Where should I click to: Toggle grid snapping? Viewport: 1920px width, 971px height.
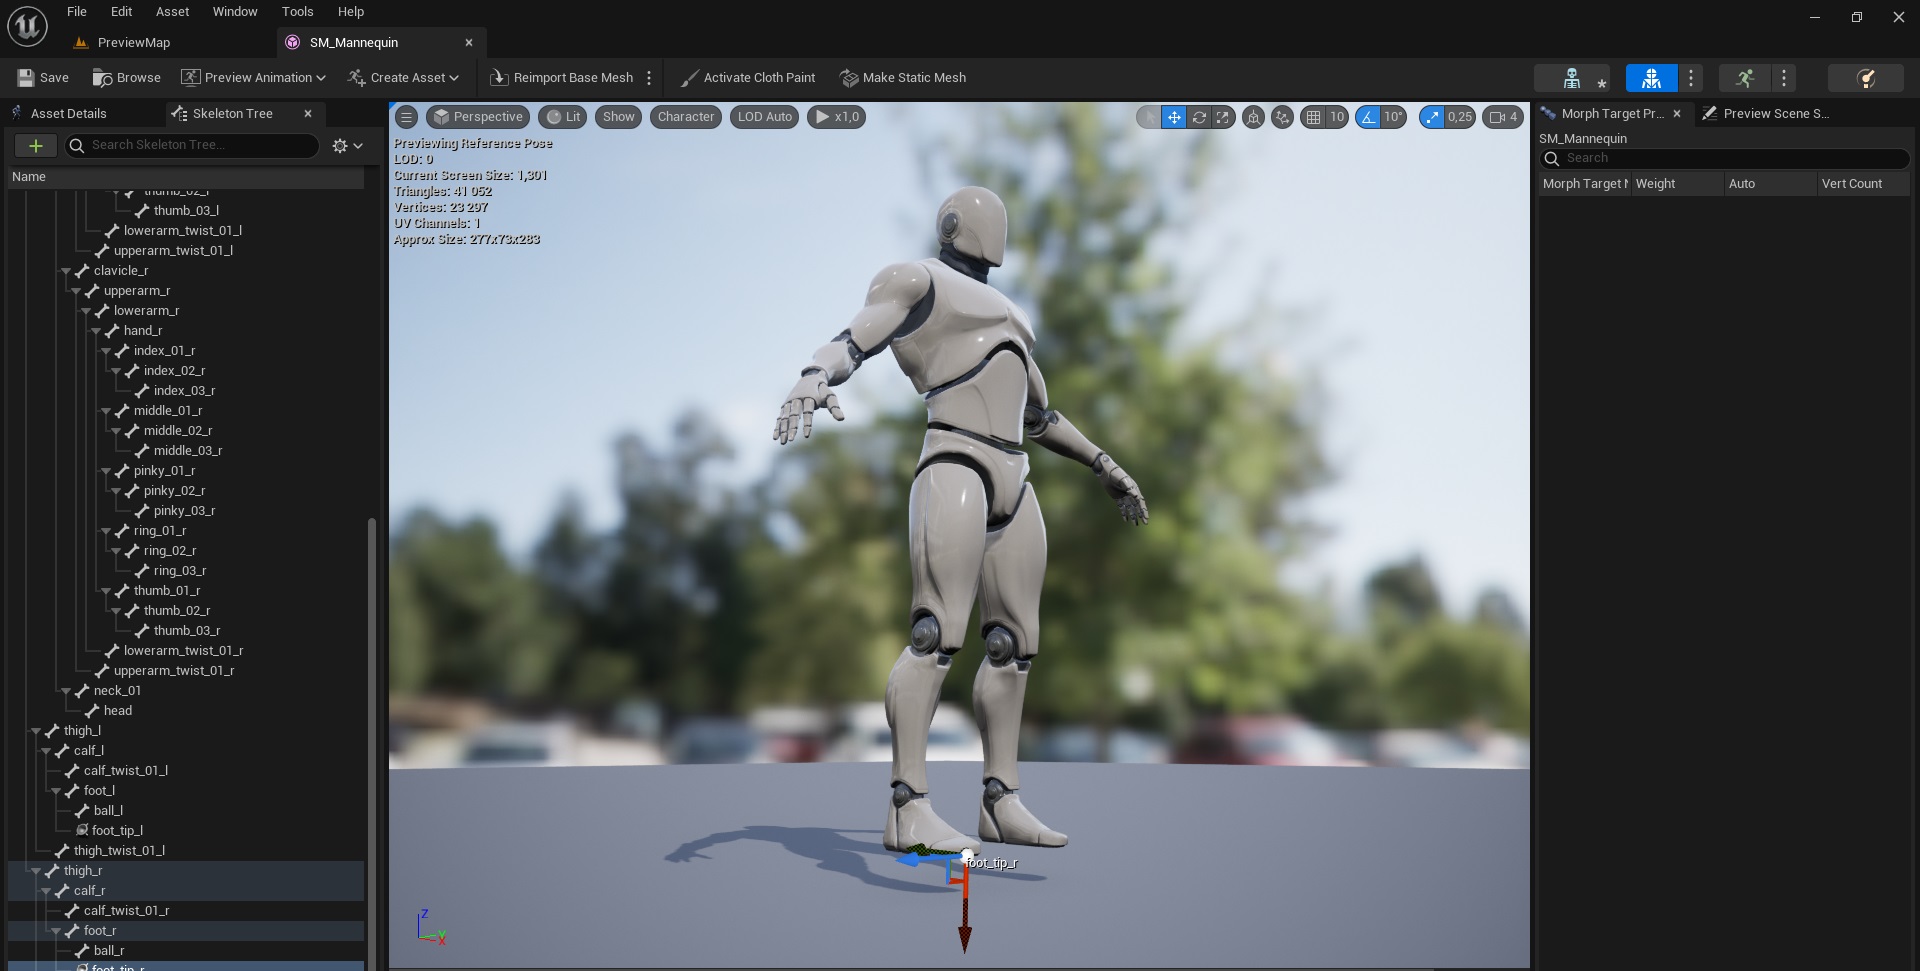(x=1313, y=117)
